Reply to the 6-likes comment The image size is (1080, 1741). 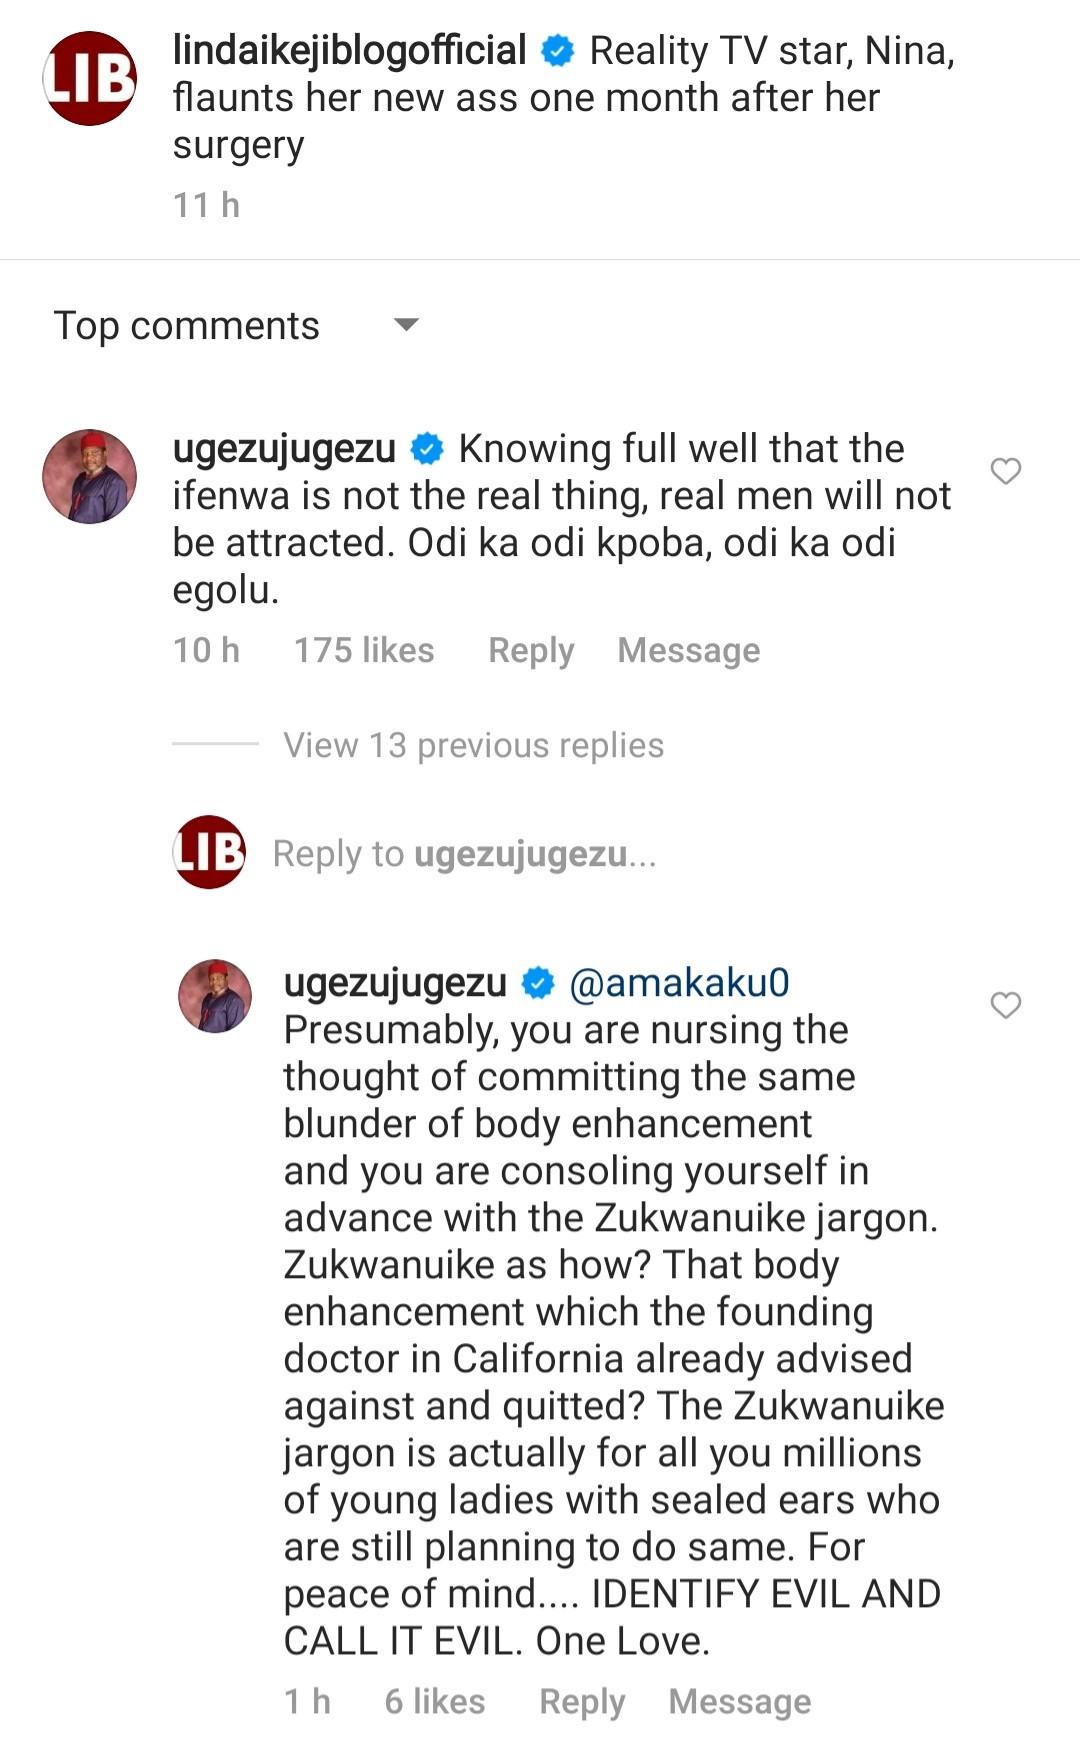pyautogui.click(x=581, y=1701)
